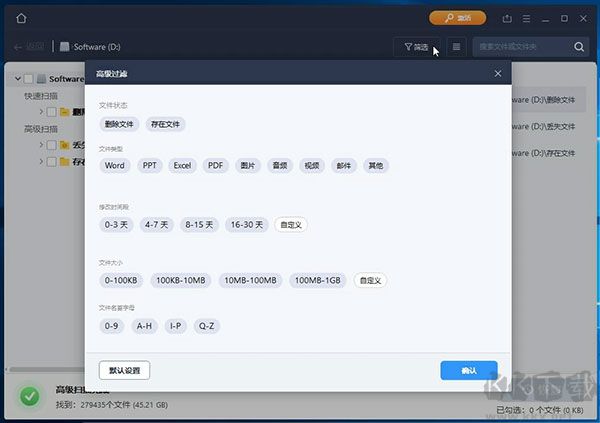The image size is (600, 423).
Task: Click the orange 激活 activate button
Action: tap(457, 18)
